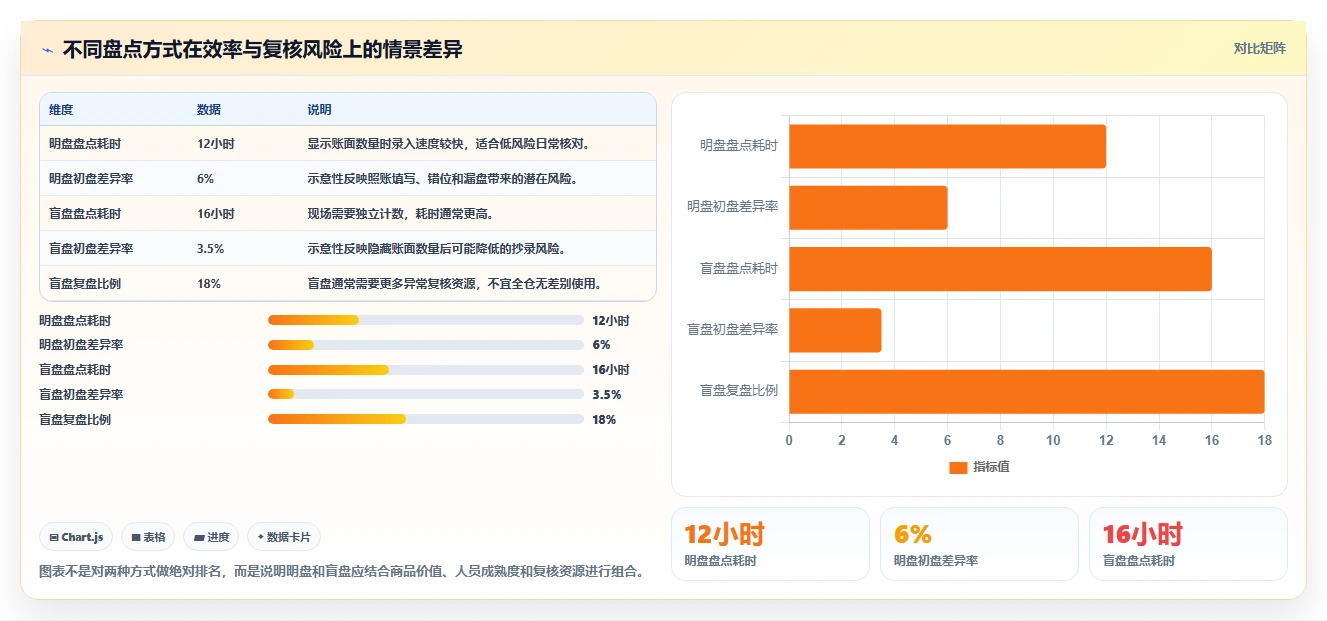Image resolution: width=1327 pixels, height=621 pixels.
Task: Click the 盲盘初盘差异率 progress bar
Action: pos(425,394)
